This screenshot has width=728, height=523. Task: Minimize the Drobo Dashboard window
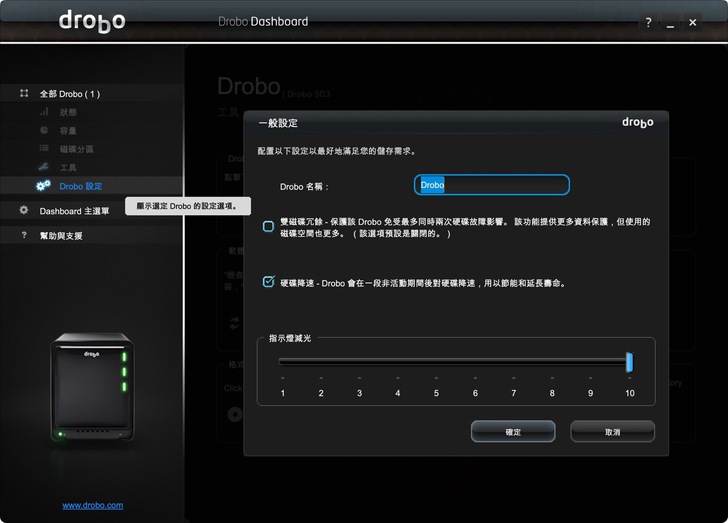[670, 22]
